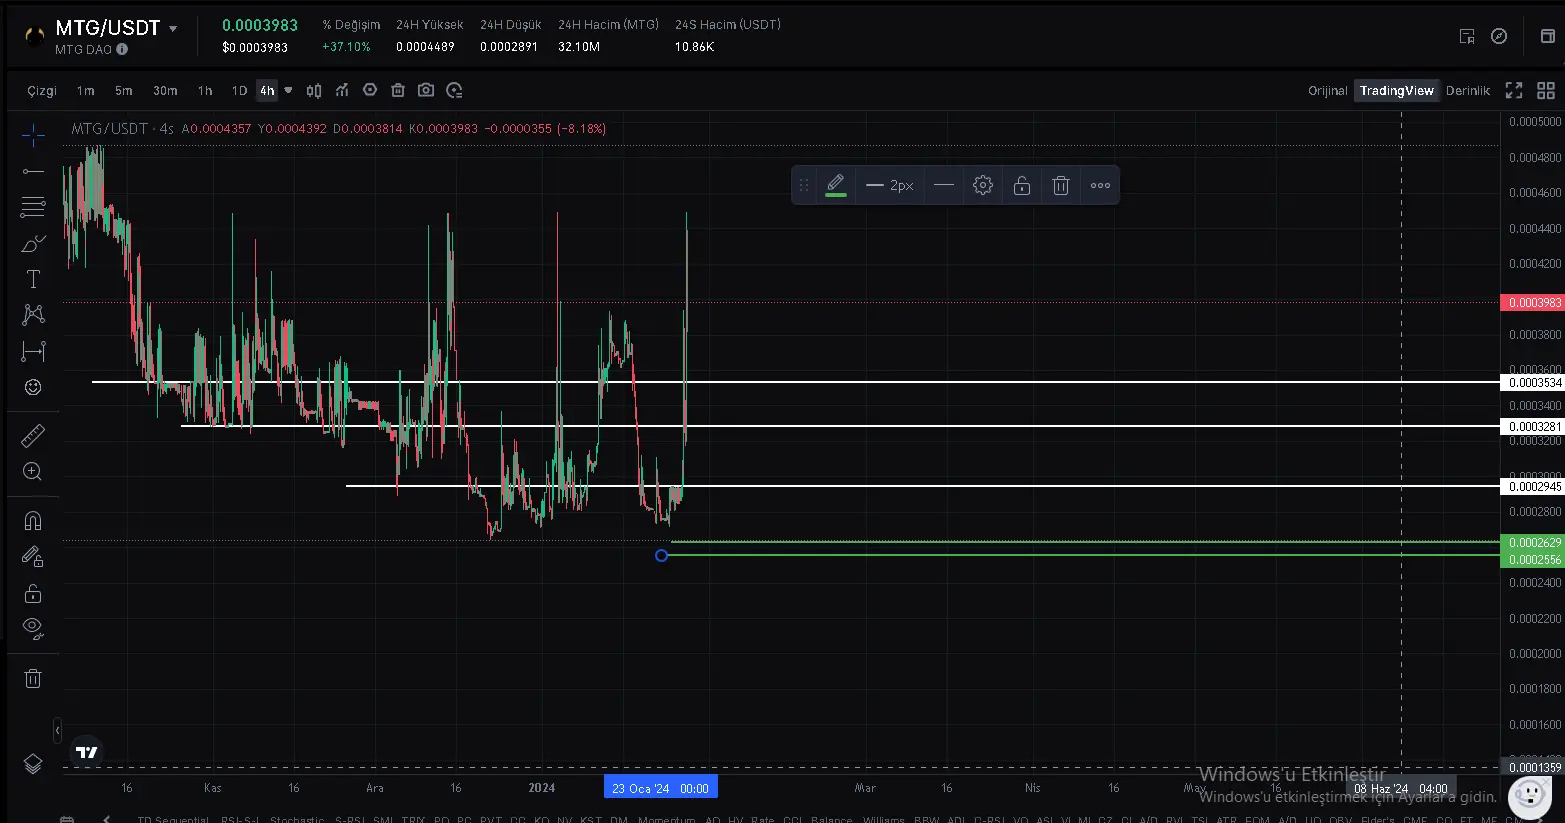Click the 23 Oca '24 00:00 time label

tap(661, 788)
